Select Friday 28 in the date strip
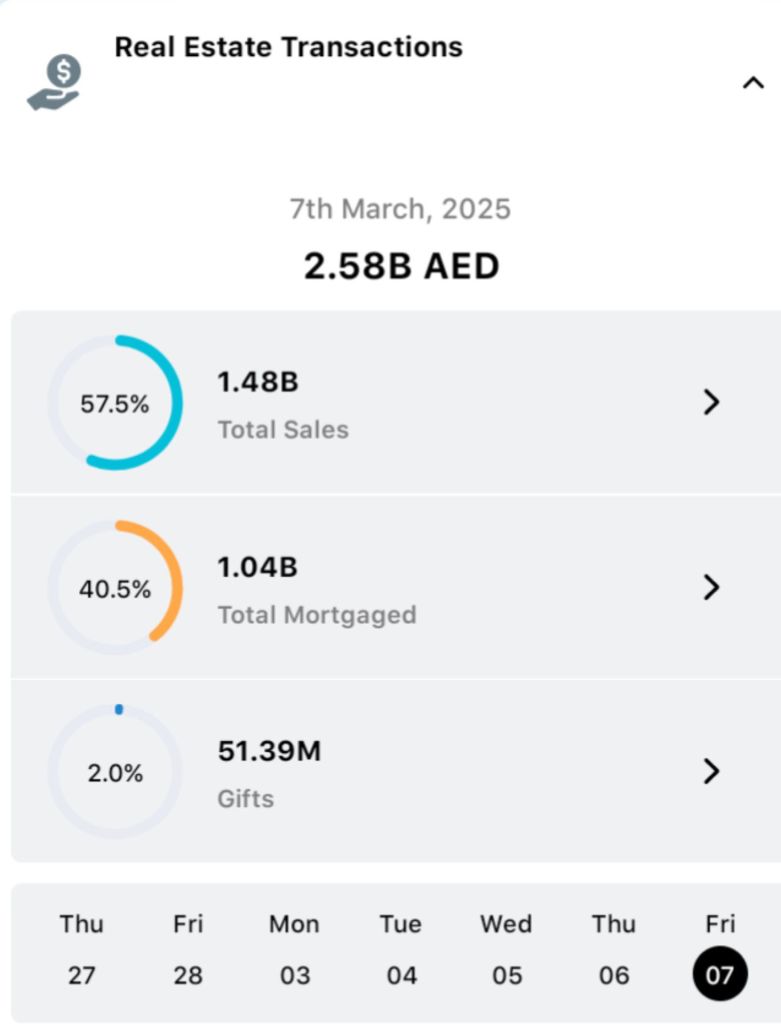 tap(188, 950)
